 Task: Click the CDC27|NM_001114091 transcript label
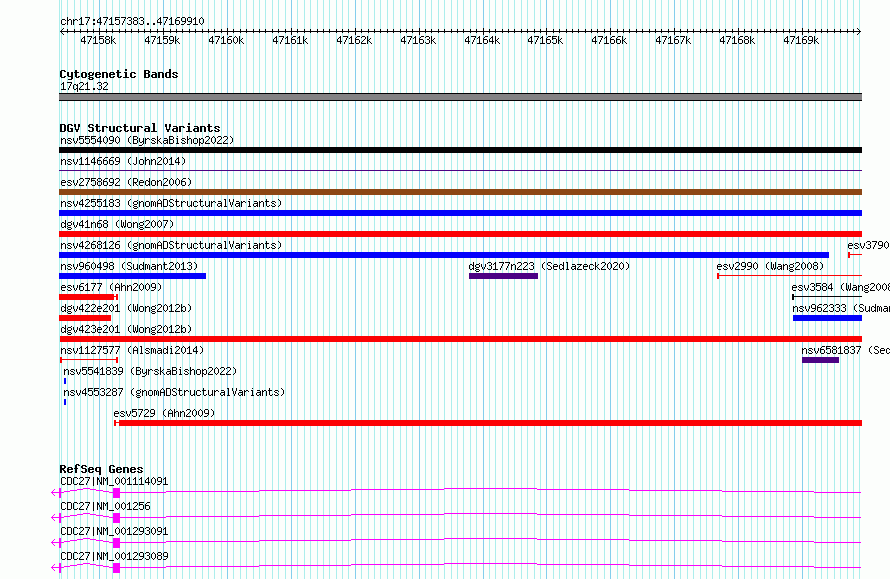tap(114, 481)
